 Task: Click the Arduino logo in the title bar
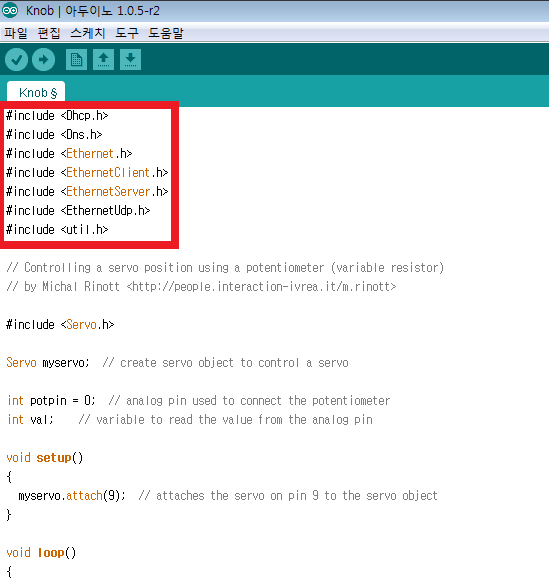click(10, 10)
